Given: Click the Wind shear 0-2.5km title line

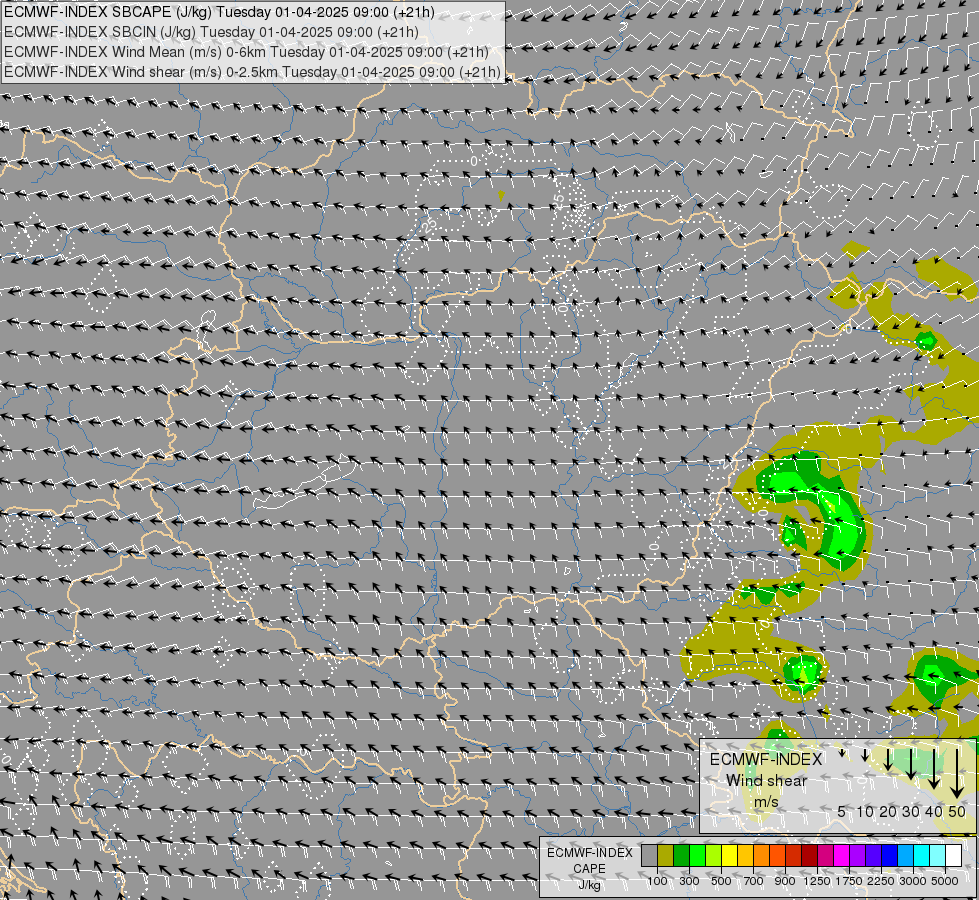Looking at the screenshot, I should pos(252,72).
